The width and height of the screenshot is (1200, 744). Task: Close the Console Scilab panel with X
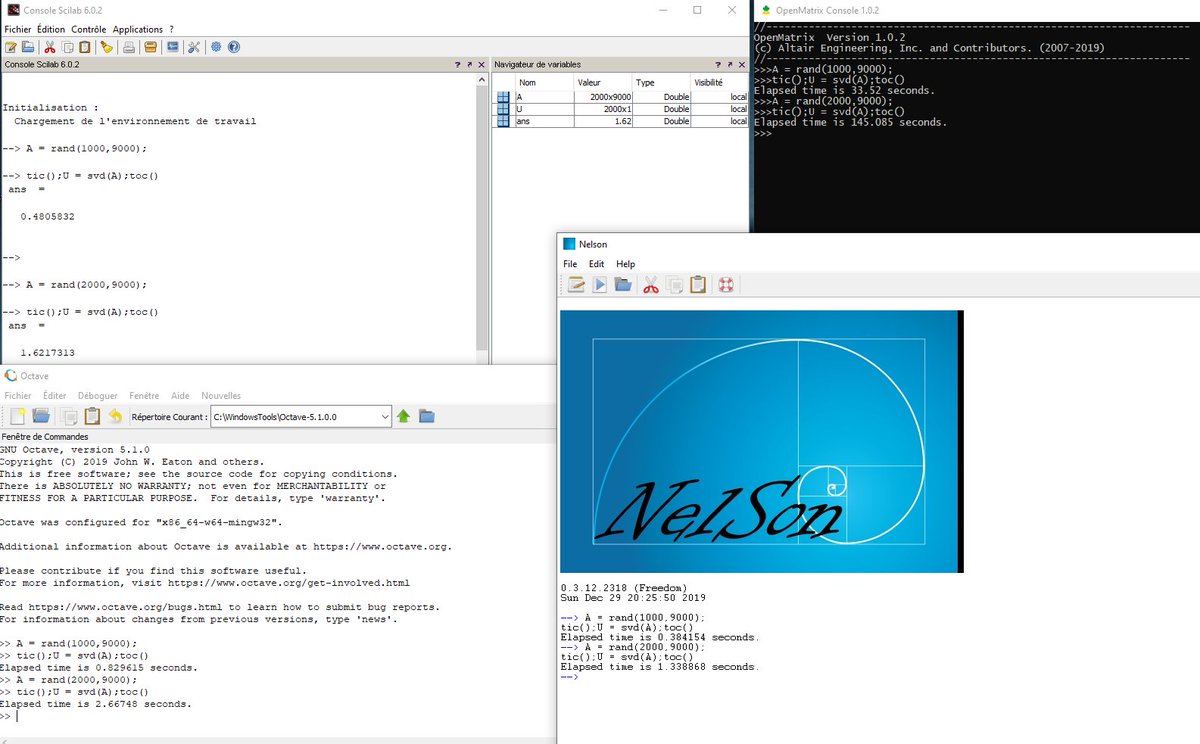coord(481,64)
